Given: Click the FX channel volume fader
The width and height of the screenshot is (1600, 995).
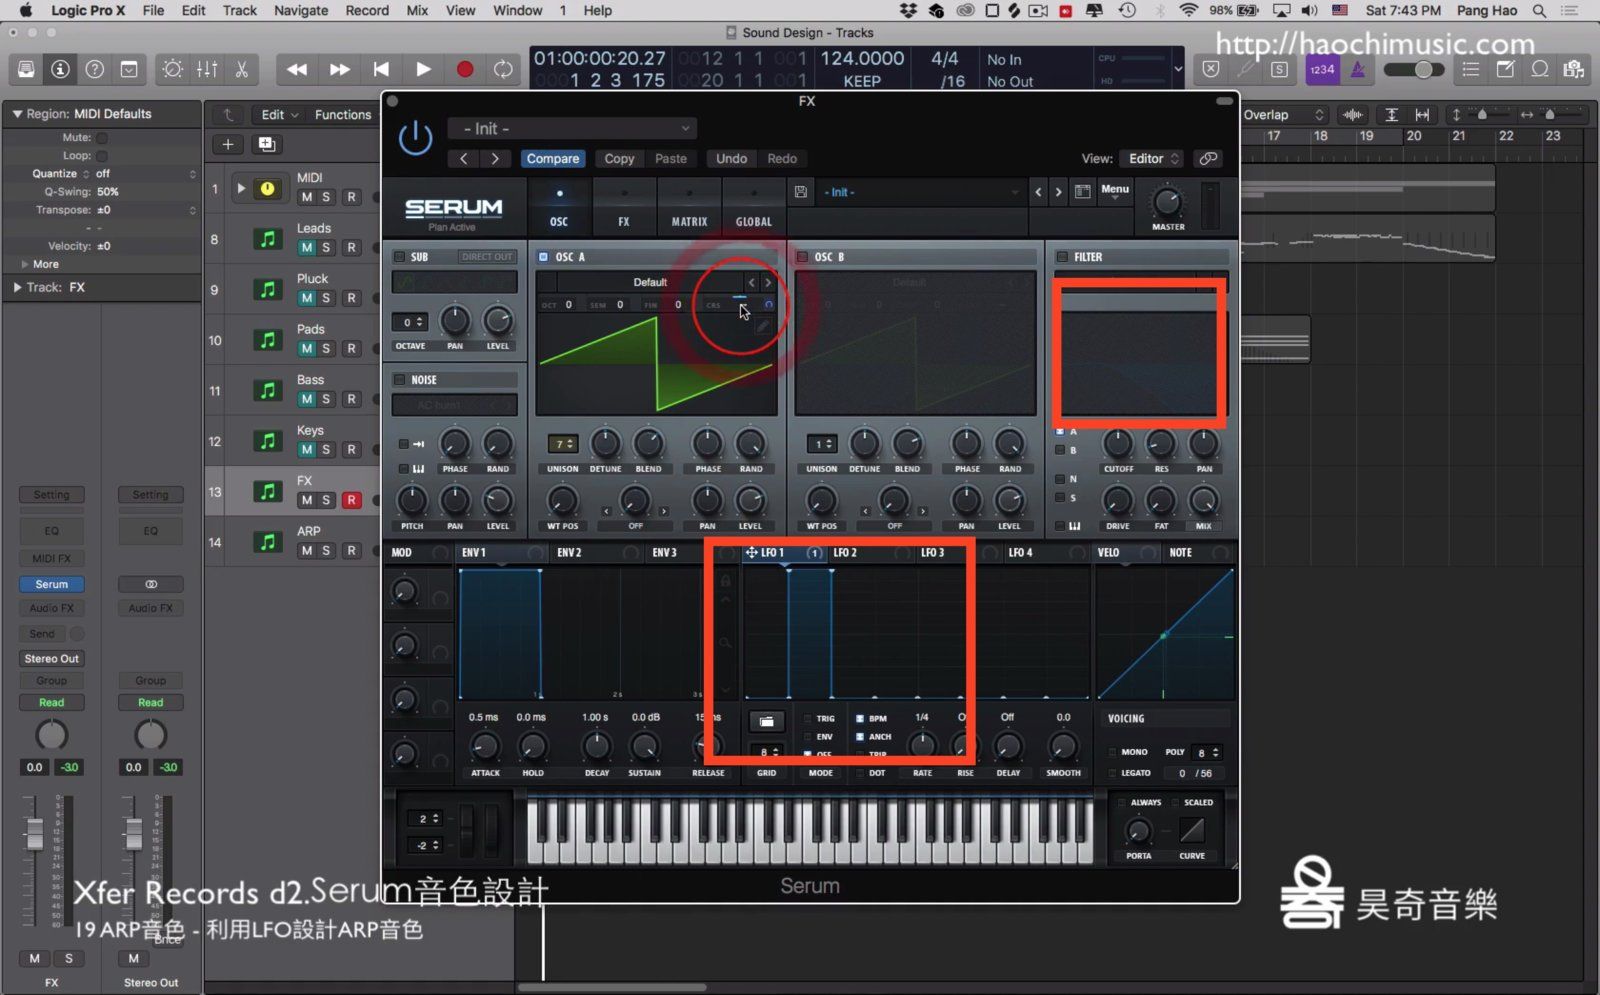Looking at the screenshot, I should click(35, 833).
